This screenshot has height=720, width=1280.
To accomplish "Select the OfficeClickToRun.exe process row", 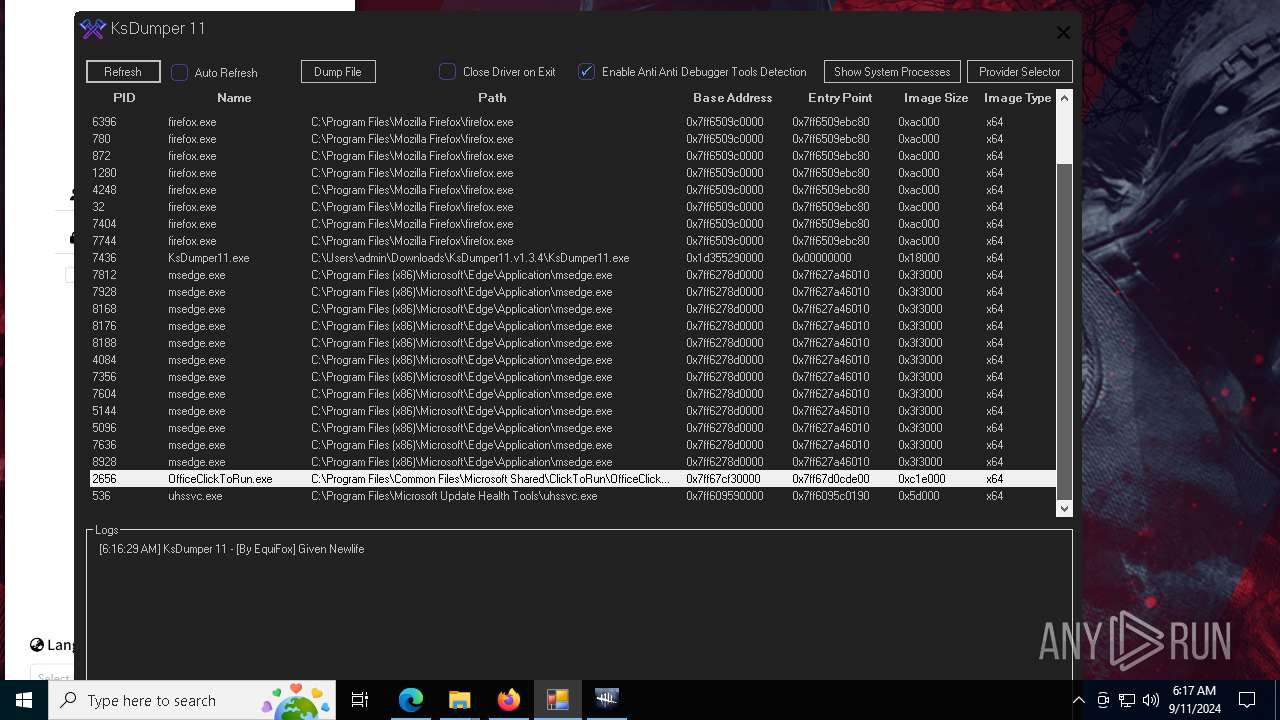I will coord(572,479).
